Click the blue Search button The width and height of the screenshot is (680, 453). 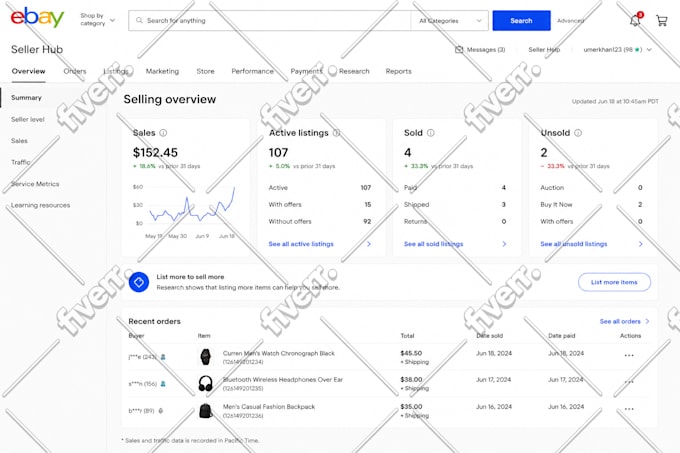521,20
